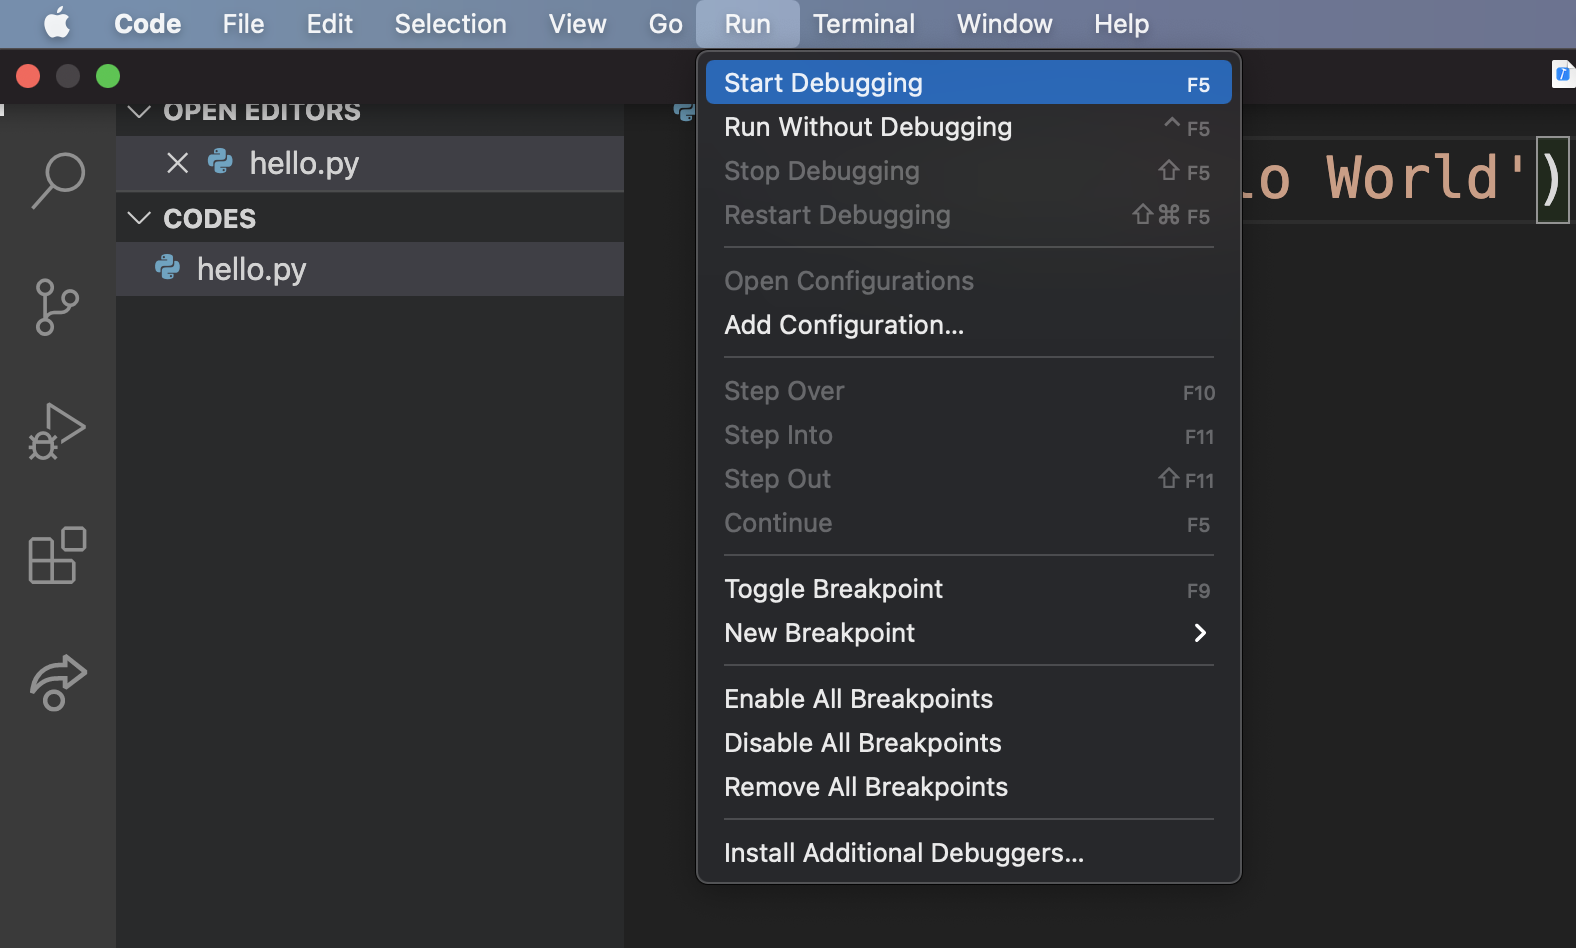Click the Apple menu icon

click(x=57, y=23)
